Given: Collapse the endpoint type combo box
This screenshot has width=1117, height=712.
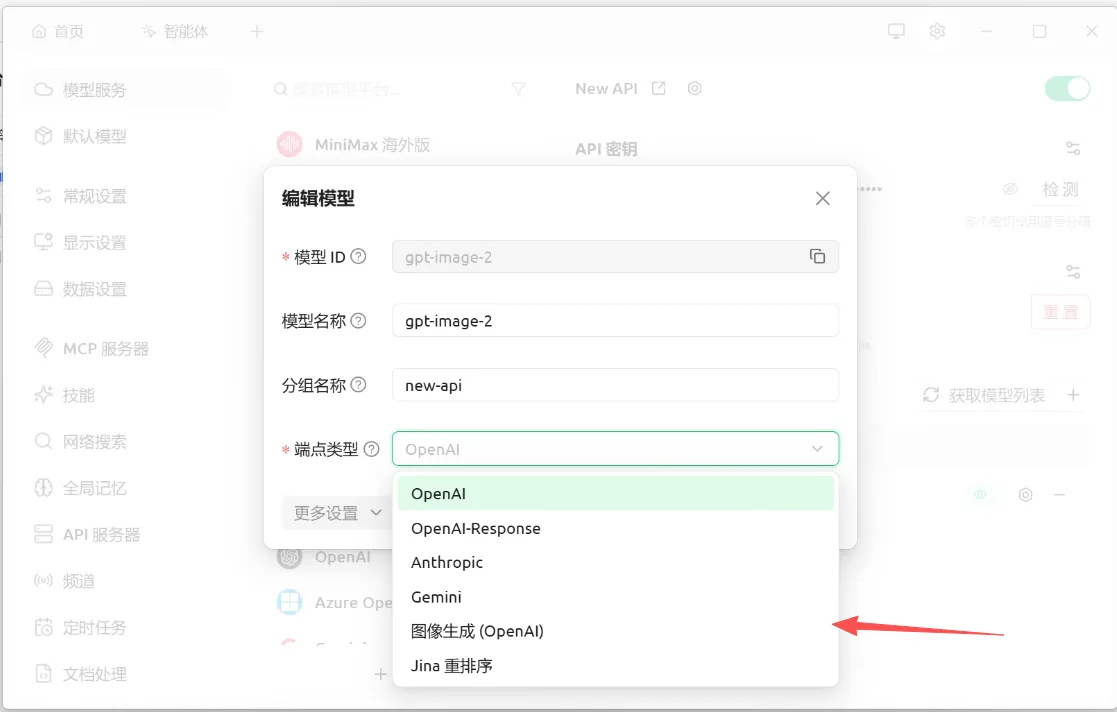Looking at the screenshot, I should point(615,449).
